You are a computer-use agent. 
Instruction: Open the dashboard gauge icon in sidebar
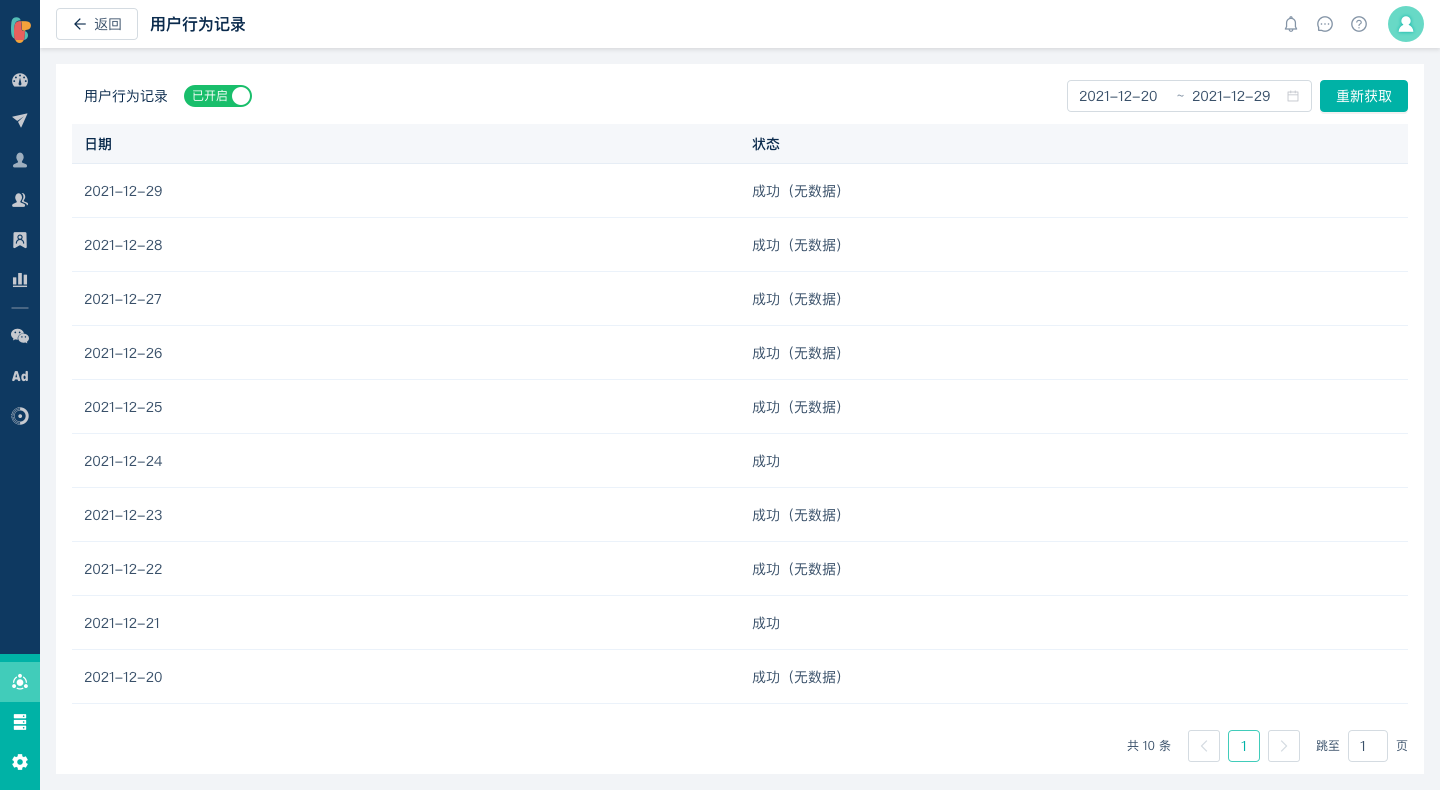(x=20, y=80)
